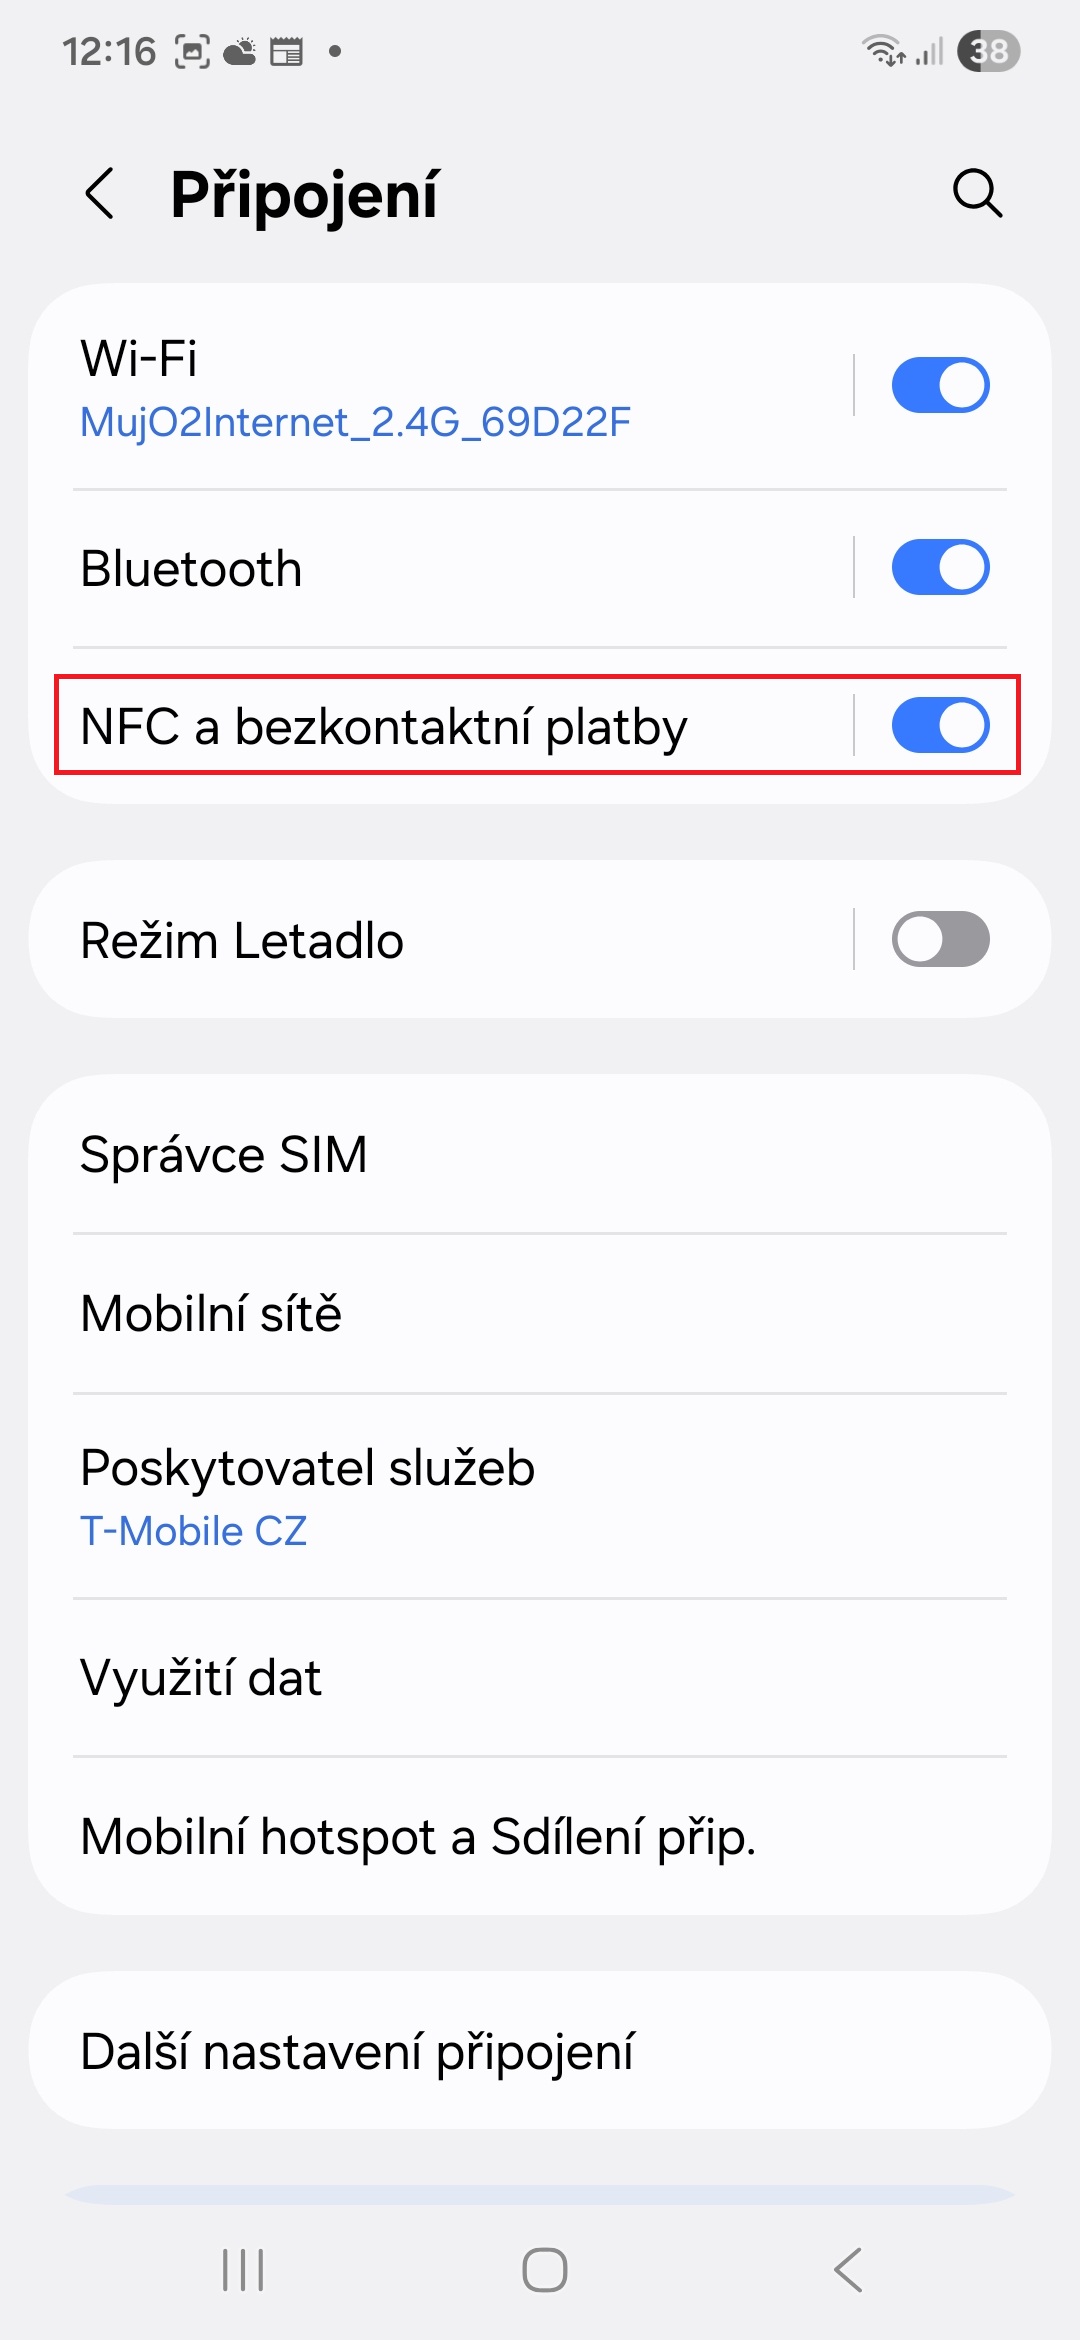Toggle NFC a bezkontaktní platby switch

(940, 725)
